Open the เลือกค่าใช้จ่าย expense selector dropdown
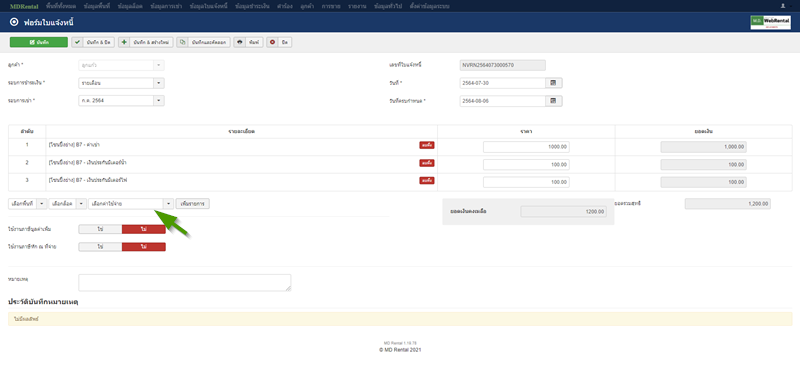 click(131, 203)
